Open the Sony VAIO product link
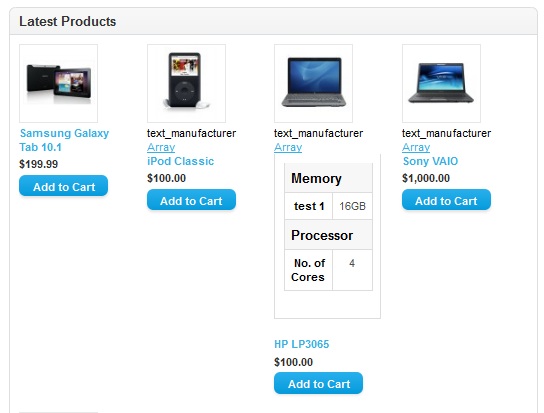544x413 pixels. coord(430,161)
